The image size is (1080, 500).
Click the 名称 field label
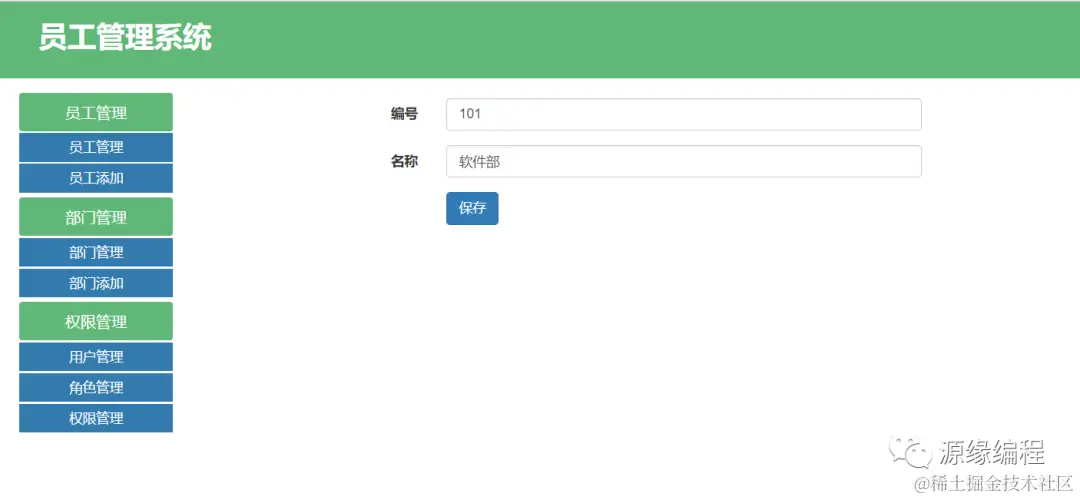point(404,162)
